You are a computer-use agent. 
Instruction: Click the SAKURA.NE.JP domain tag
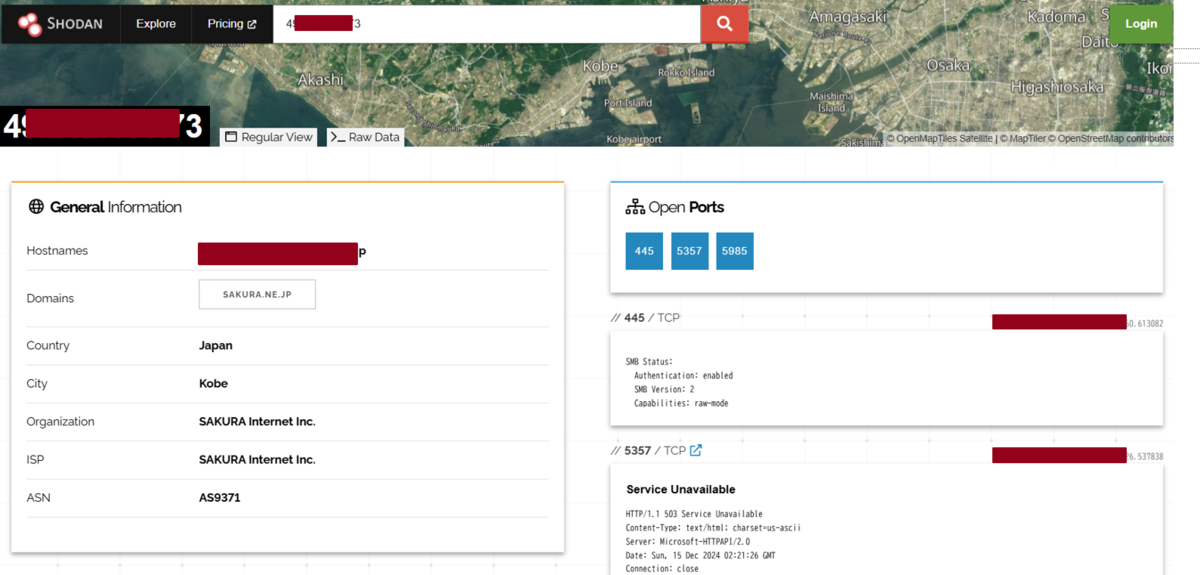[257, 294]
